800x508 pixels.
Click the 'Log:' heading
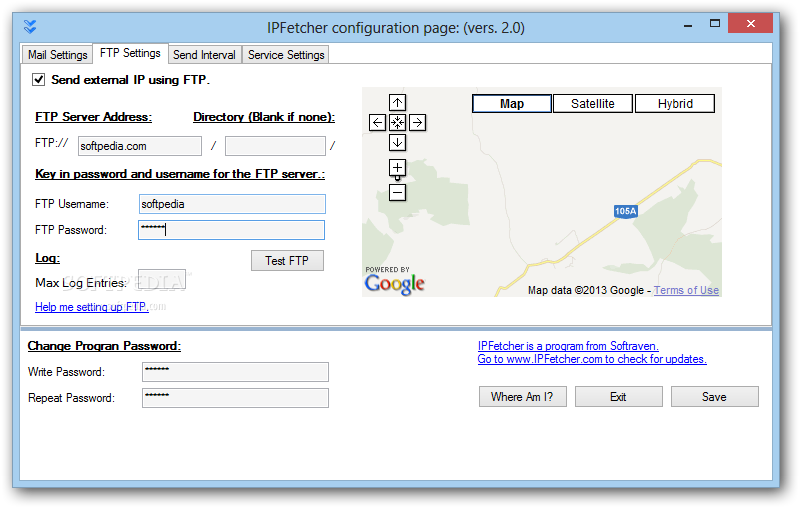(47, 258)
